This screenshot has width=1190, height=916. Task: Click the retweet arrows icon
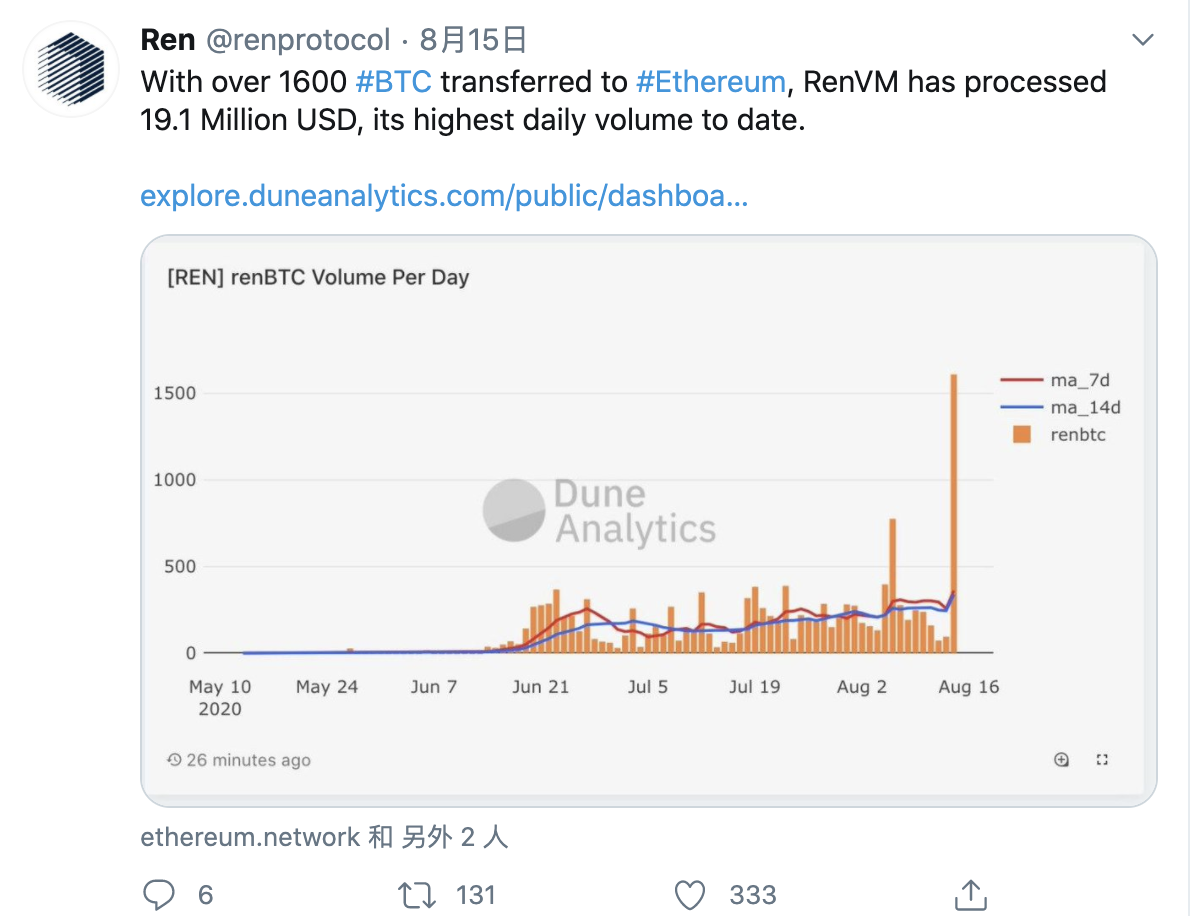(x=417, y=895)
